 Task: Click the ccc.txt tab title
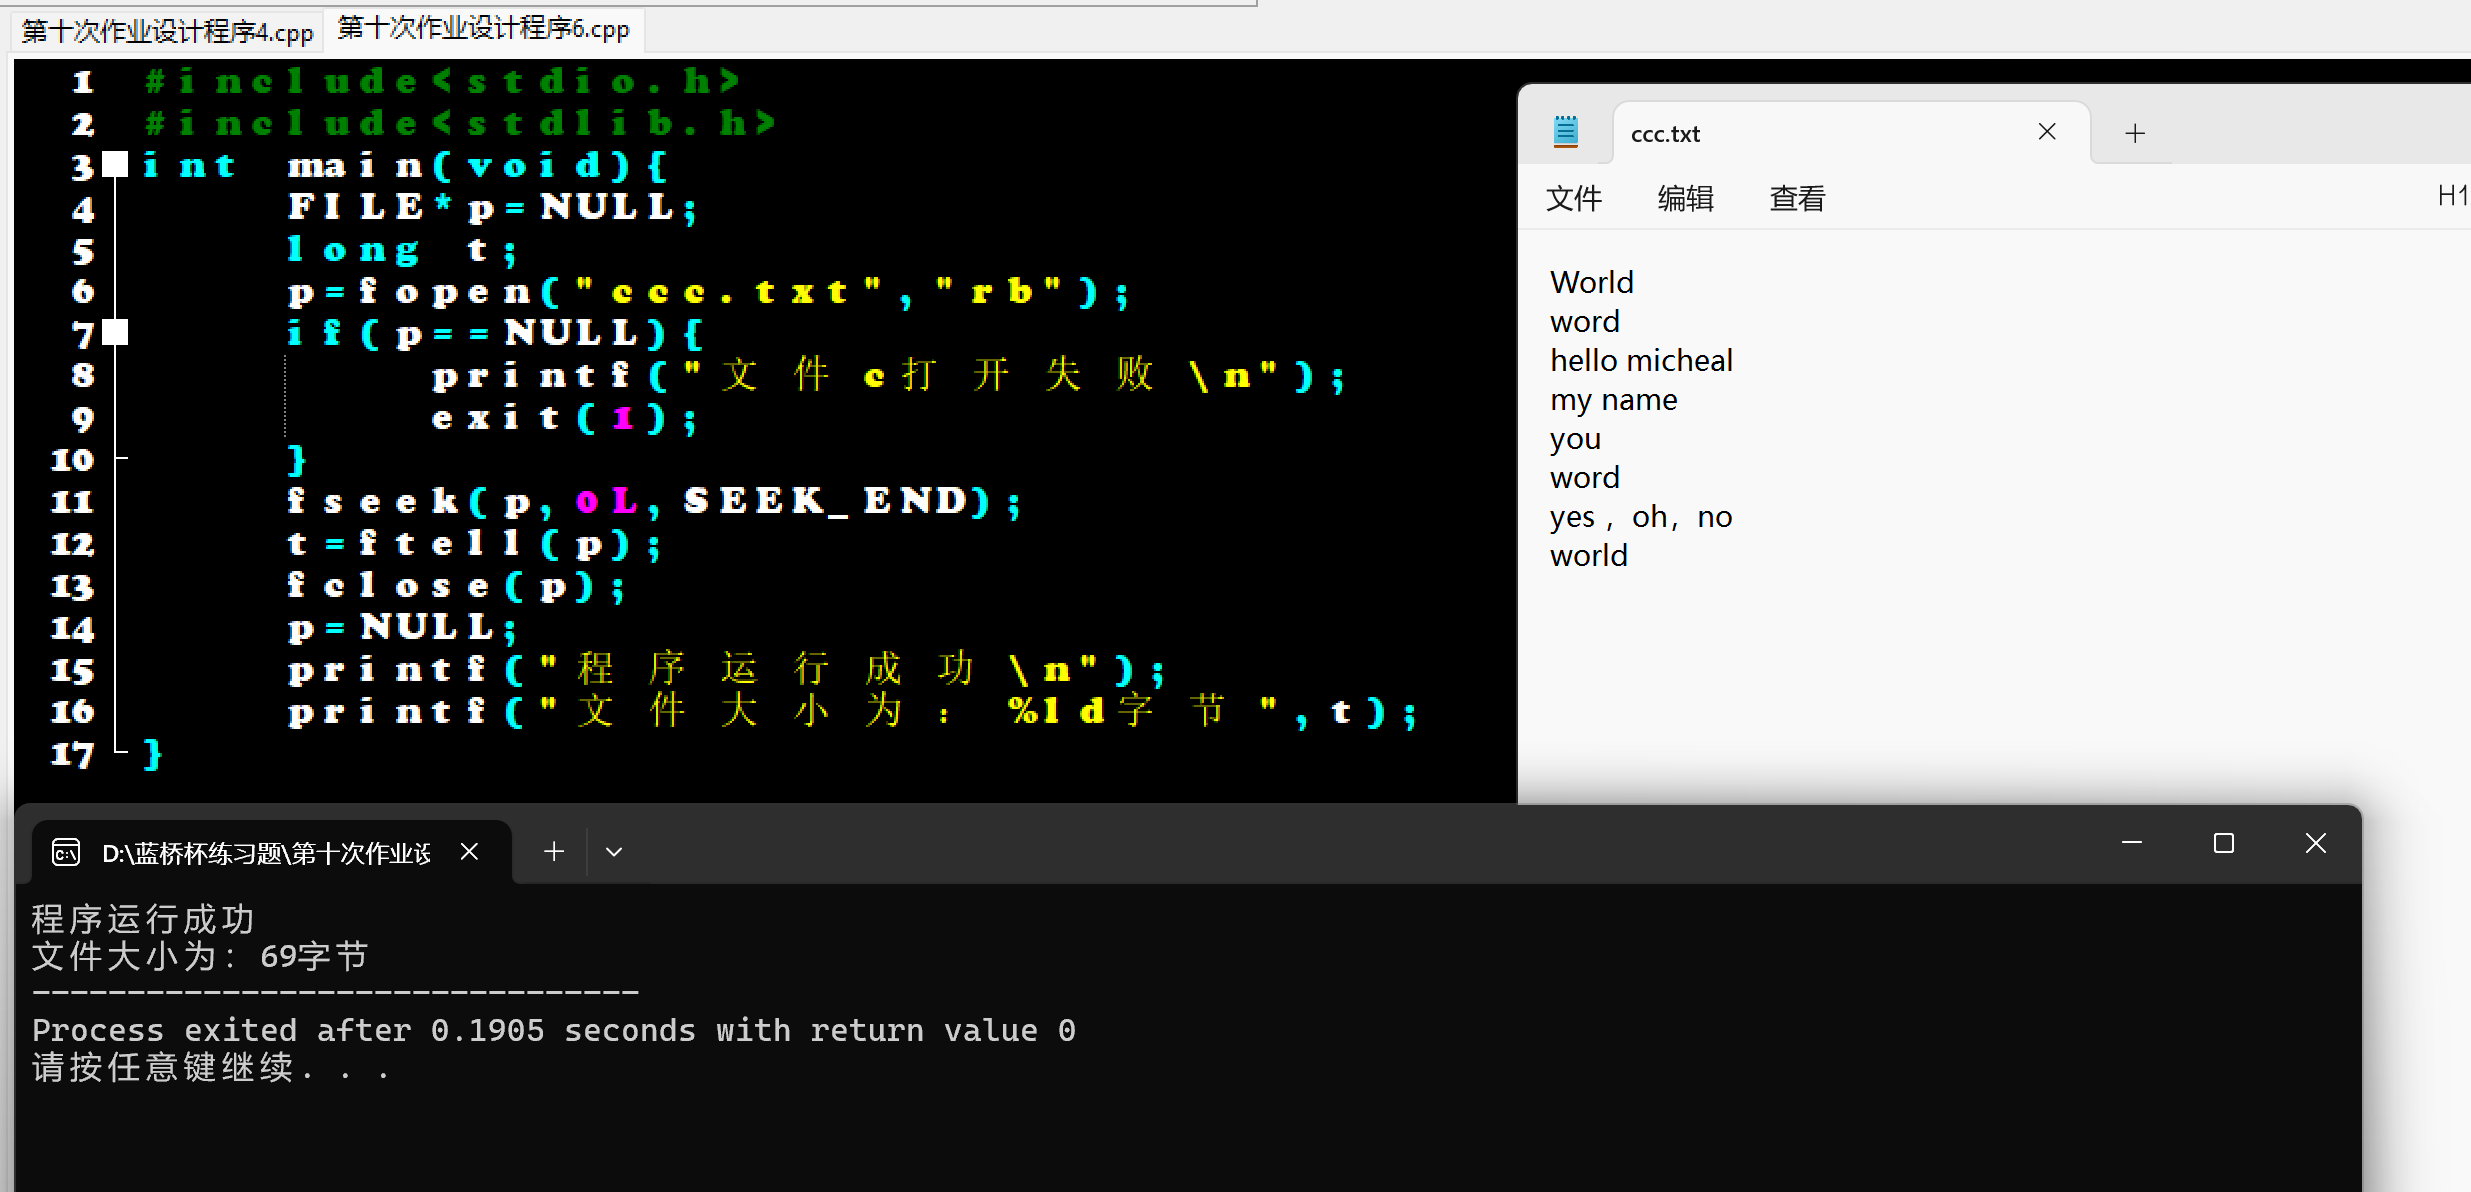tap(1666, 134)
